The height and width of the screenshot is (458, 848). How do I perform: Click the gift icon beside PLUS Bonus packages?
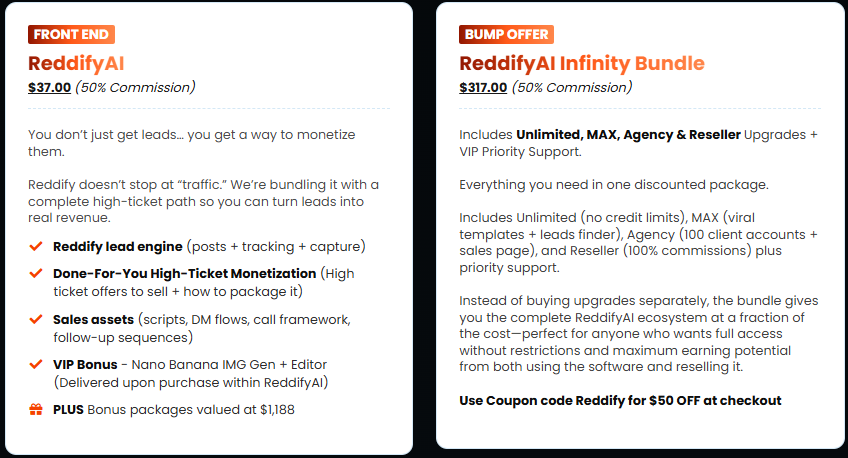[35, 410]
